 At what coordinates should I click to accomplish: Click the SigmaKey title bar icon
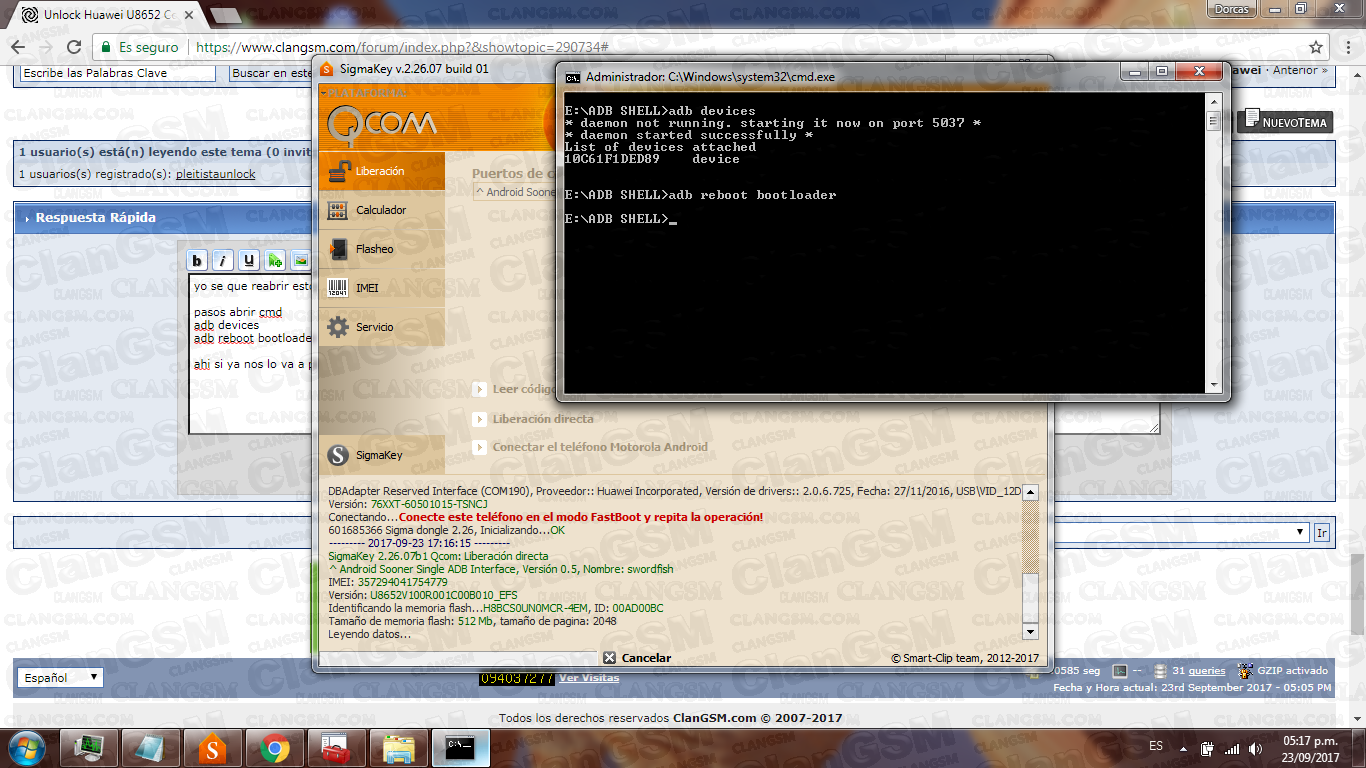pos(327,69)
